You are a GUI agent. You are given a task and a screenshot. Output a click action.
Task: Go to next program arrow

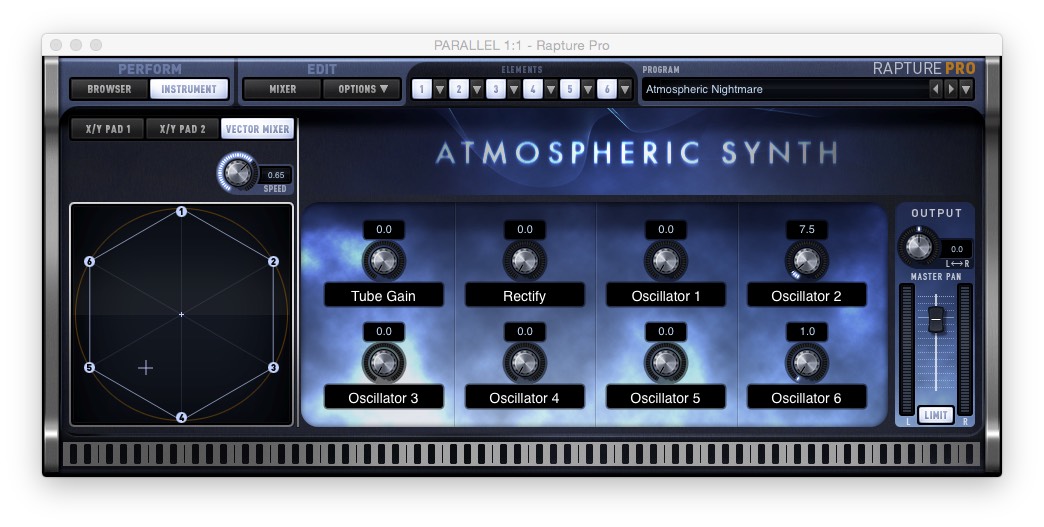951,88
